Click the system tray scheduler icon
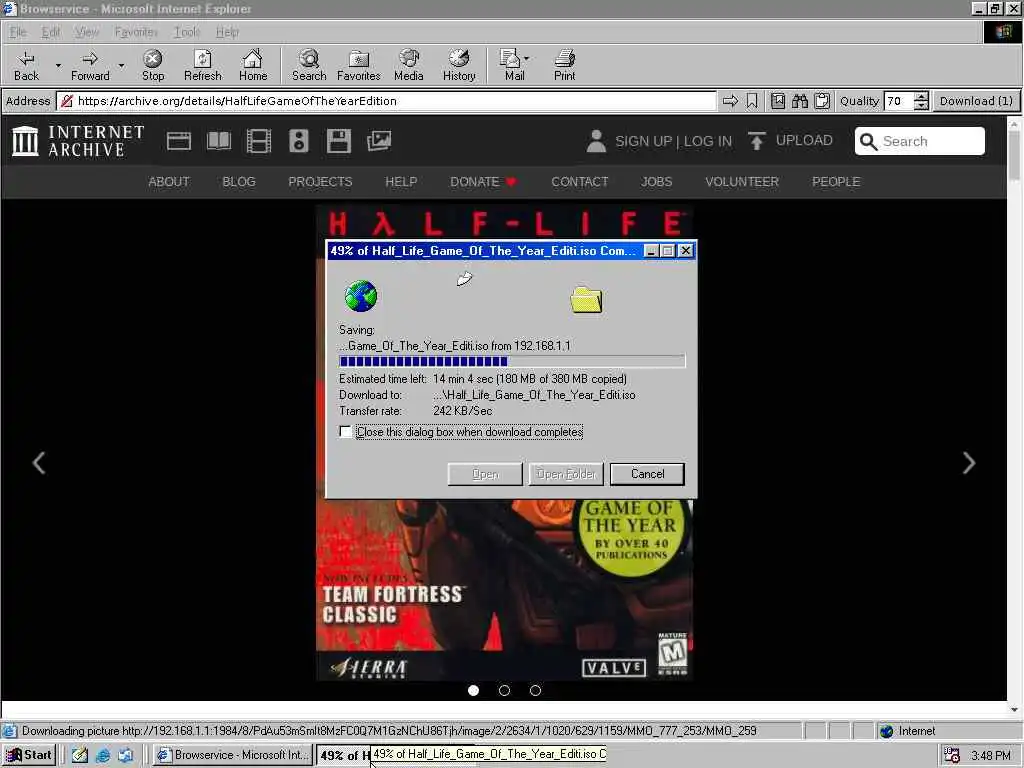The width and height of the screenshot is (1024, 768). pyautogui.click(x=952, y=756)
